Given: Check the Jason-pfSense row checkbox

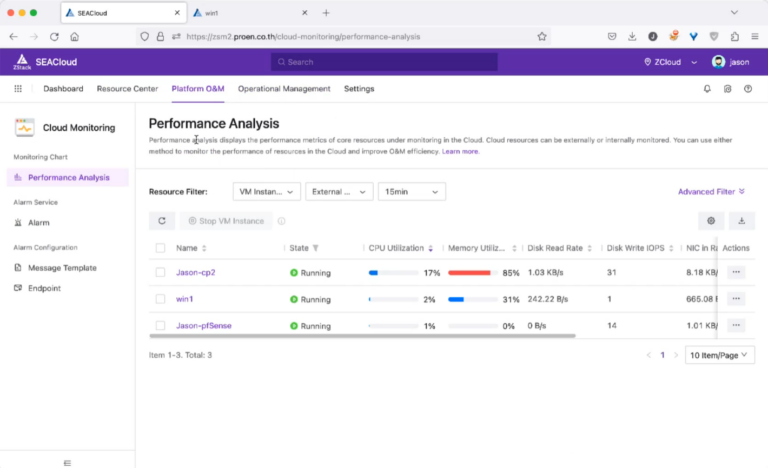Looking at the screenshot, I should click(160, 325).
